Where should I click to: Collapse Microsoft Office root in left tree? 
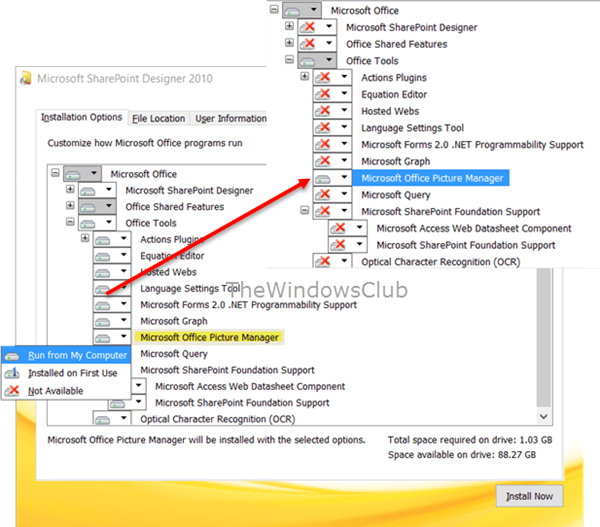55,173
